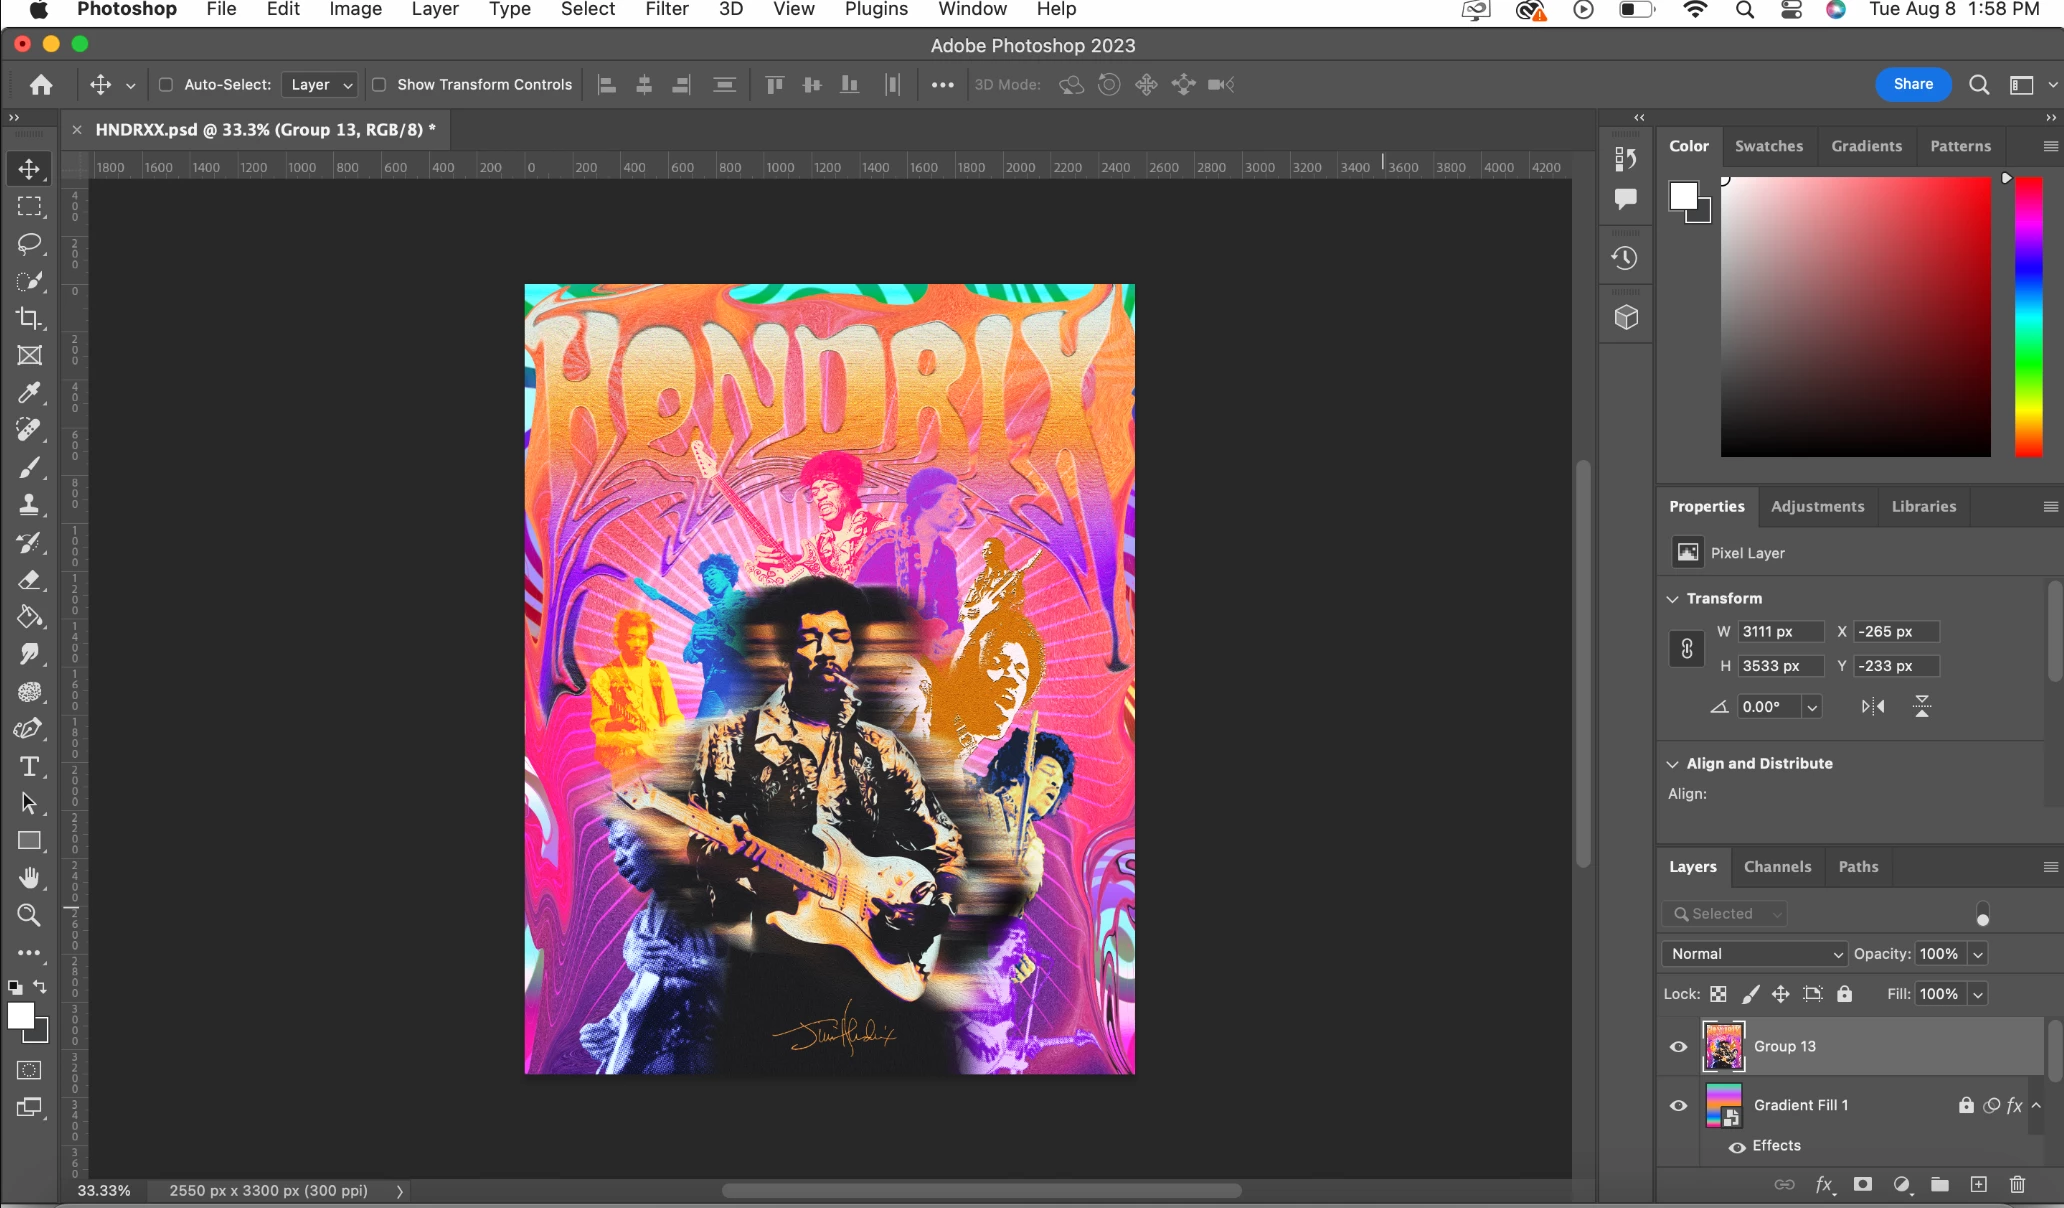Switch to the Swatches tab
The image size is (2064, 1208).
click(x=1768, y=146)
